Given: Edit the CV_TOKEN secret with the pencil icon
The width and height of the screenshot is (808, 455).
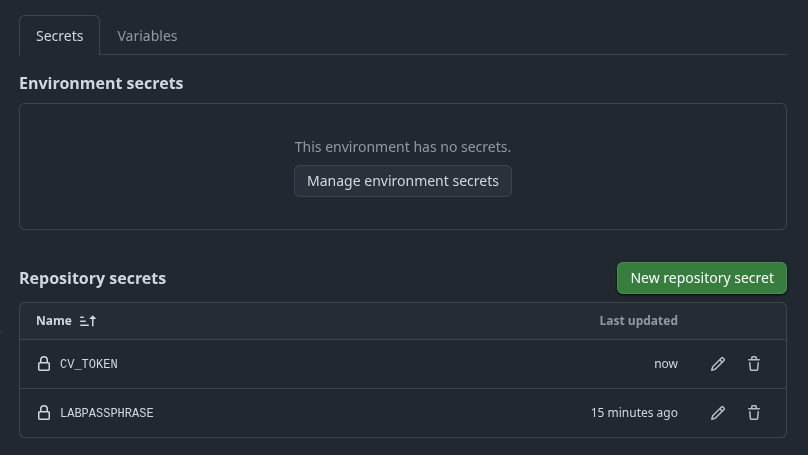Looking at the screenshot, I should pyautogui.click(x=717, y=364).
